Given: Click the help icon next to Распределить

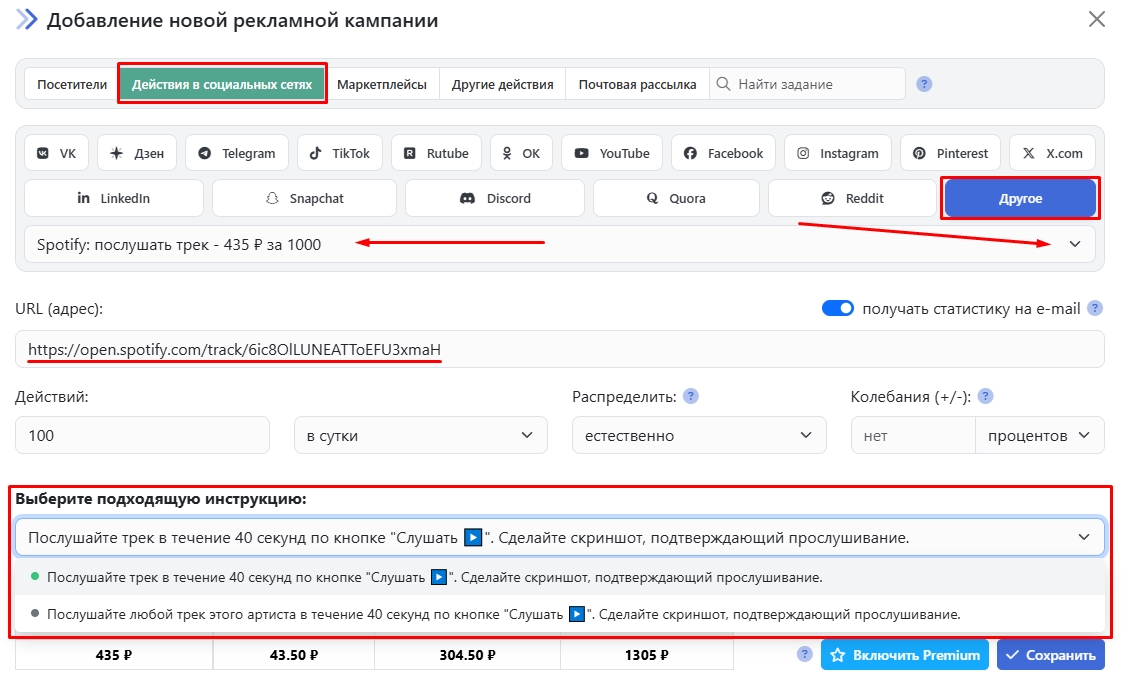Looking at the screenshot, I should [x=690, y=396].
